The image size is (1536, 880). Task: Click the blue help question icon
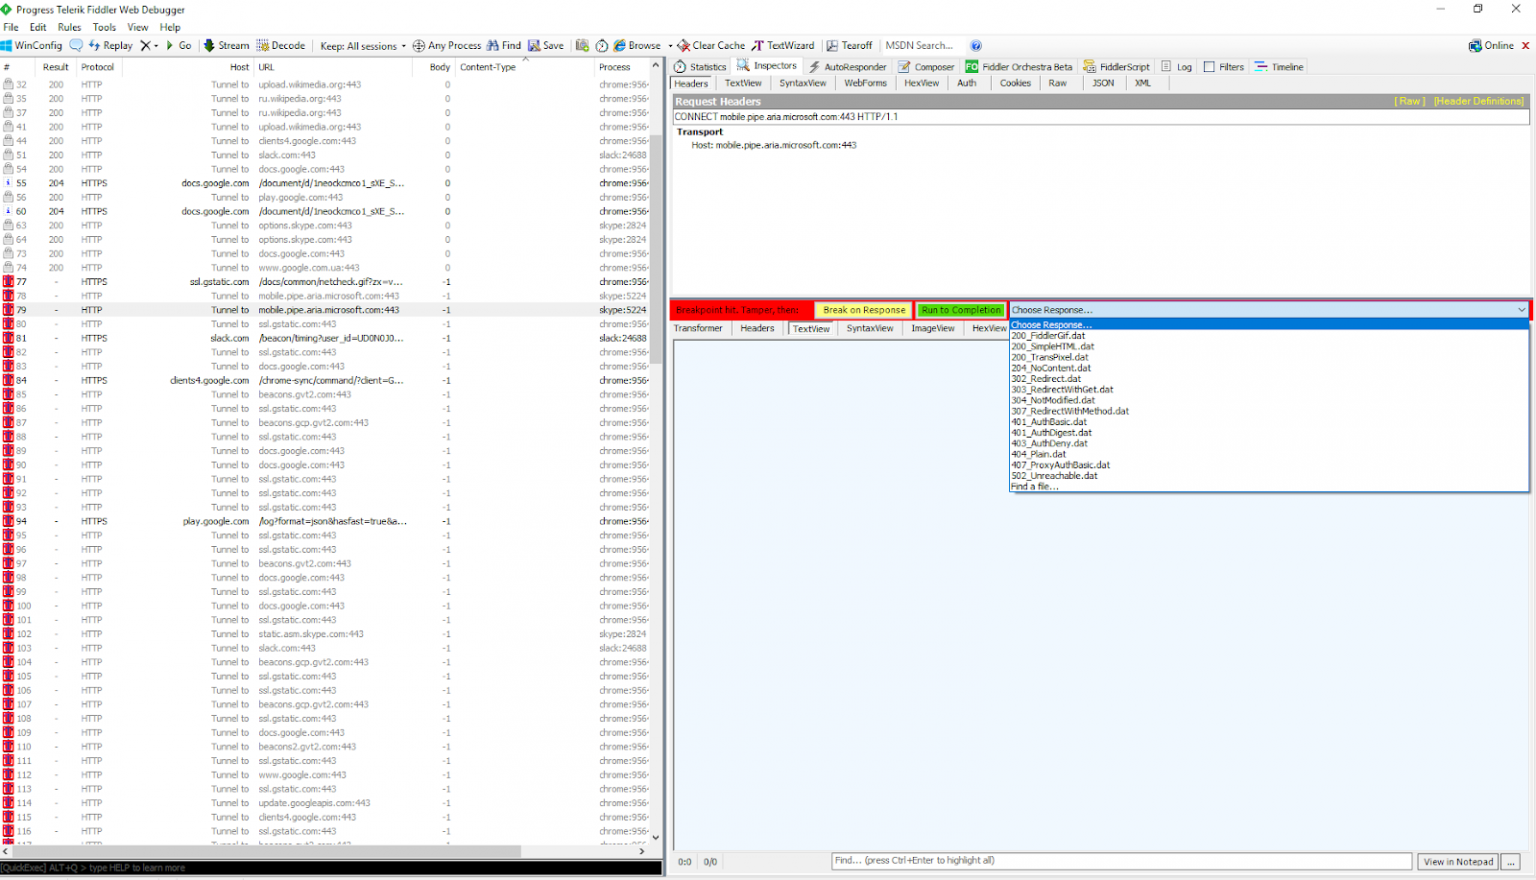pos(976,46)
